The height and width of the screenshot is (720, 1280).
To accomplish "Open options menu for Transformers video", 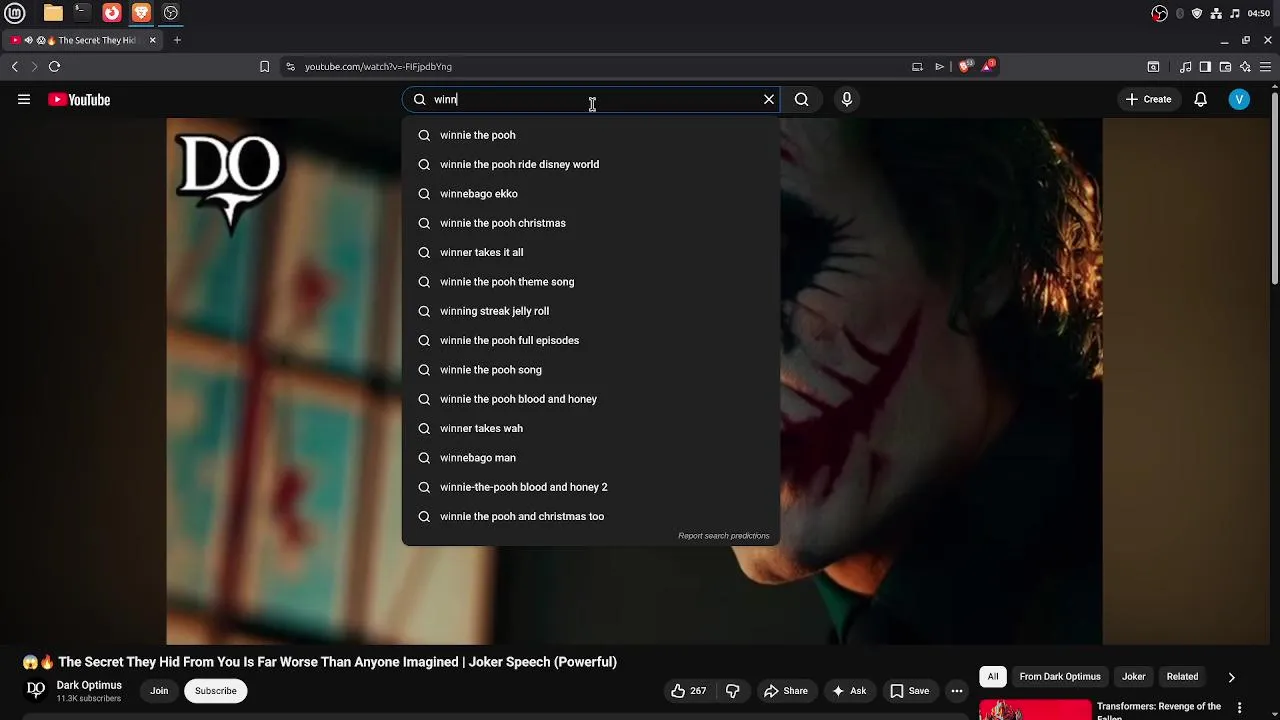I will [1240, 707].
